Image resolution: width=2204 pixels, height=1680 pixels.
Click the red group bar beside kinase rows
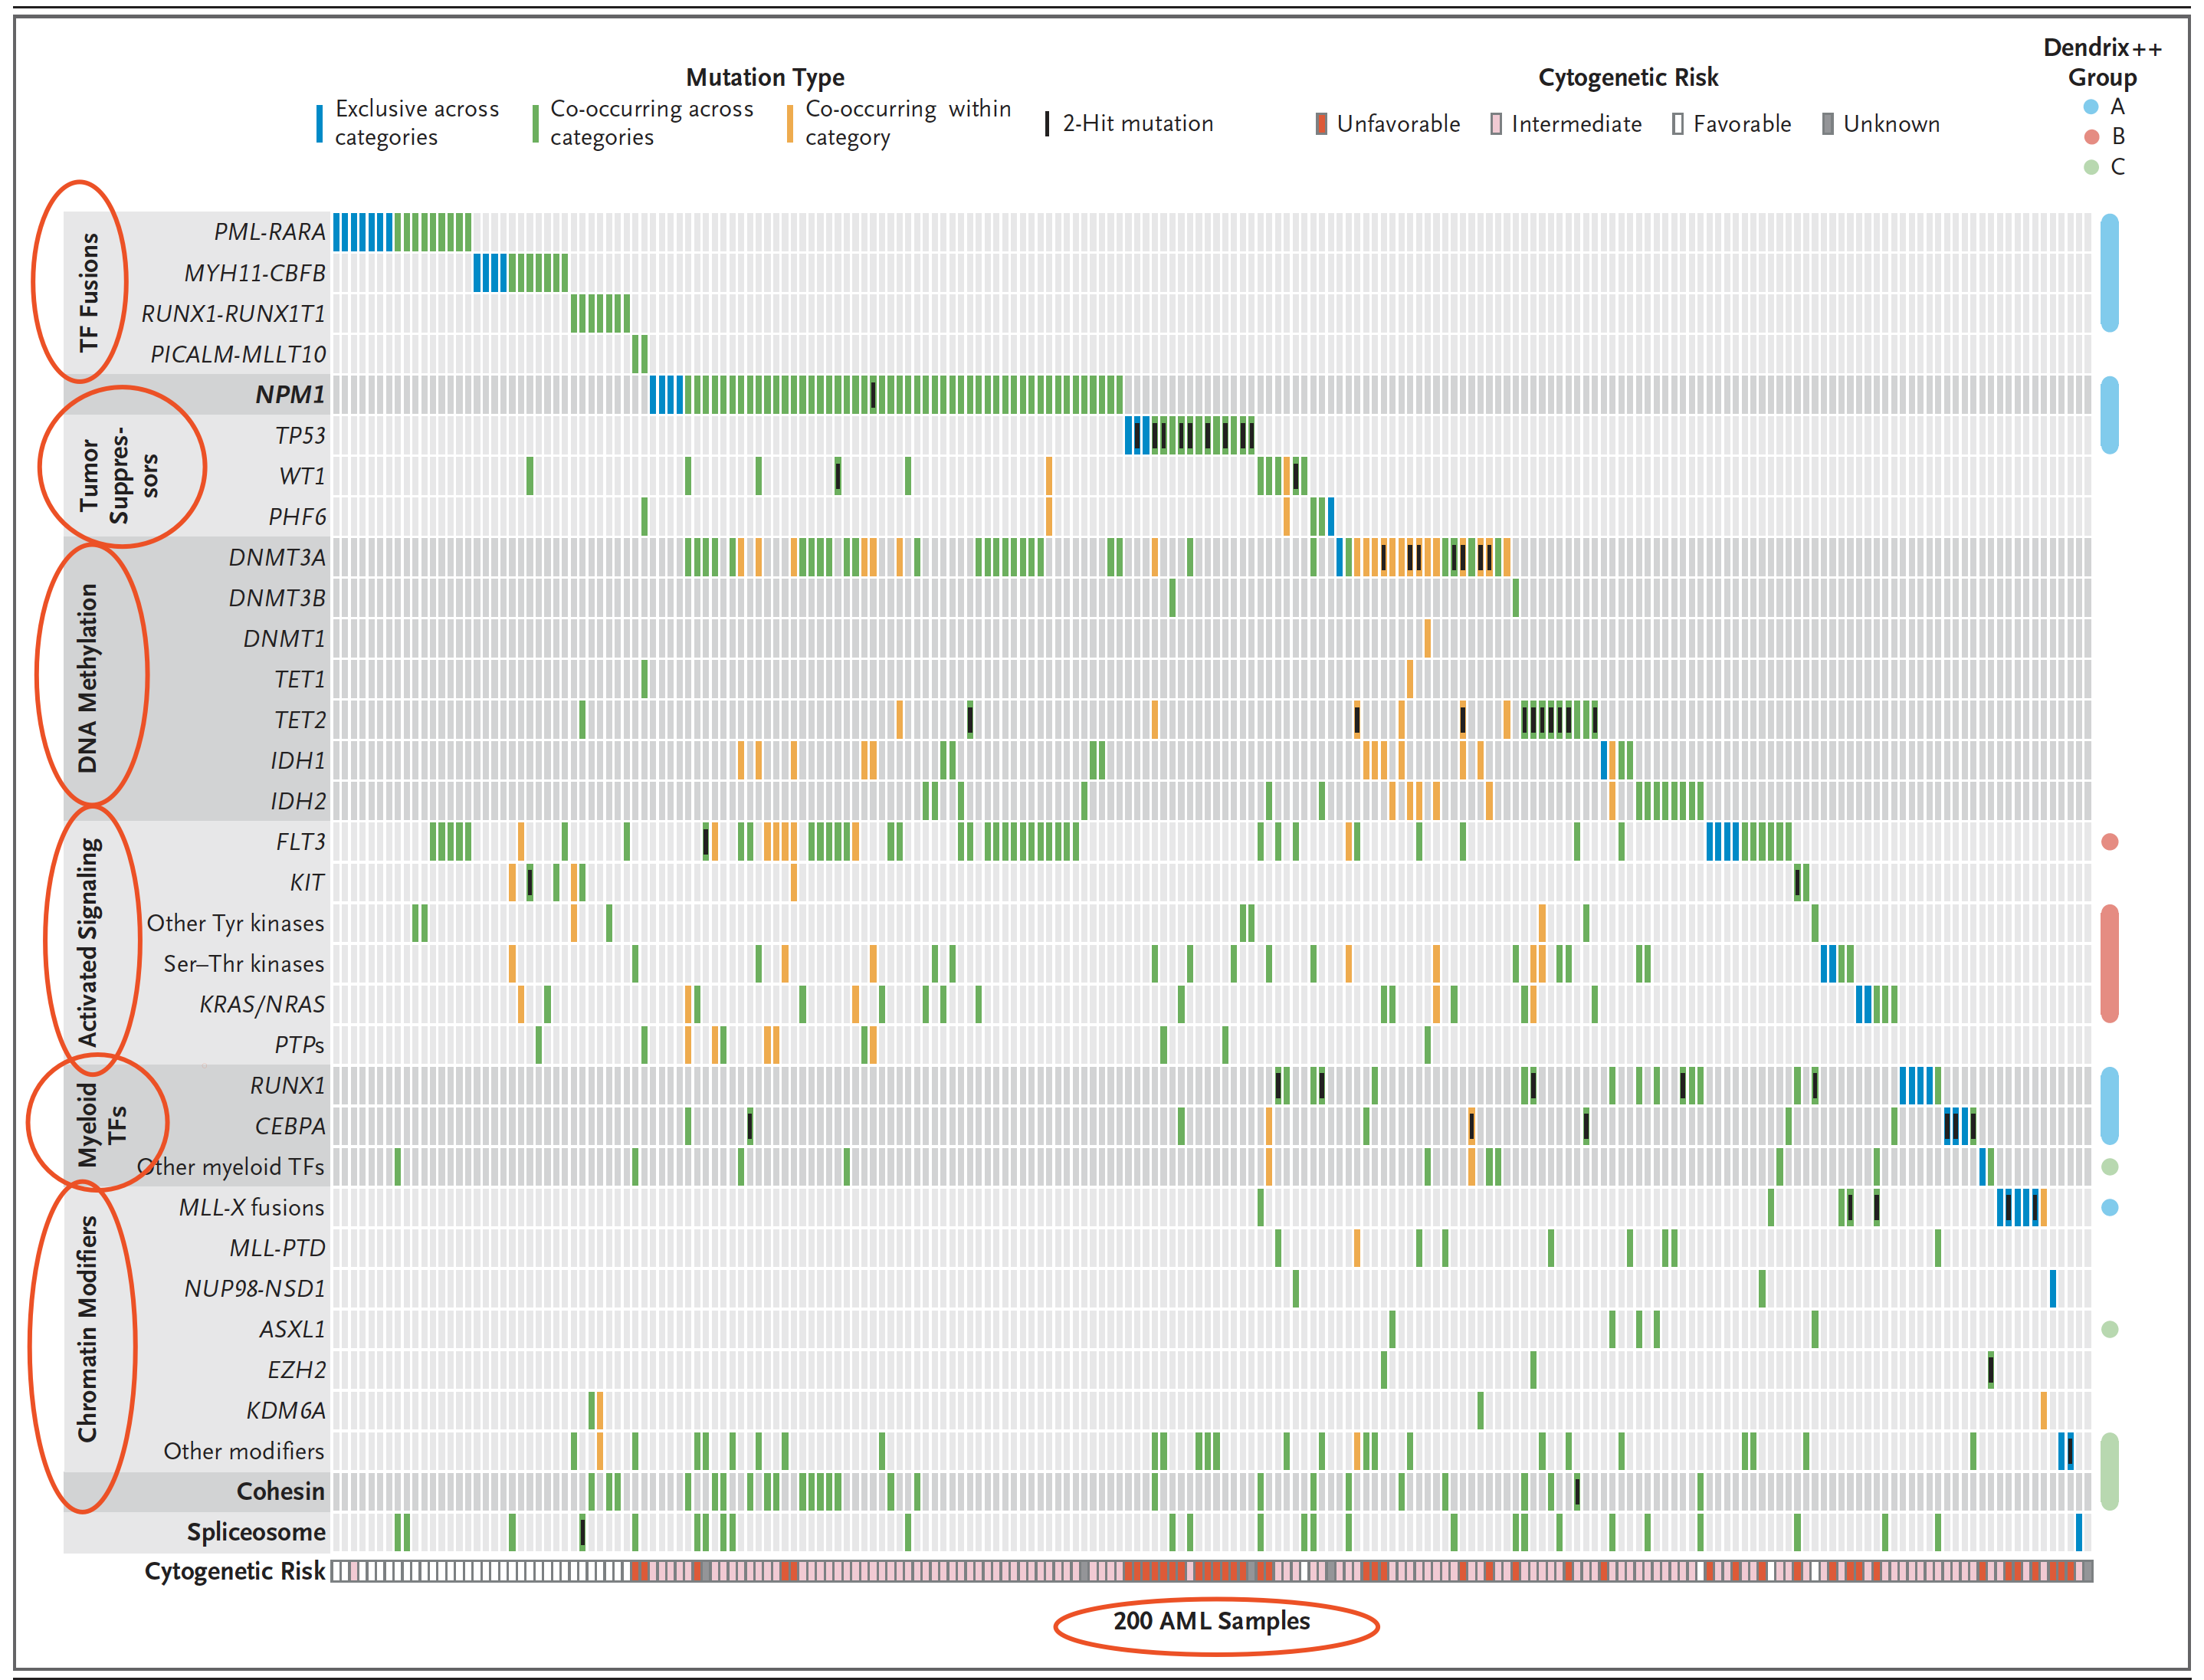click(x=2110, y=964)
